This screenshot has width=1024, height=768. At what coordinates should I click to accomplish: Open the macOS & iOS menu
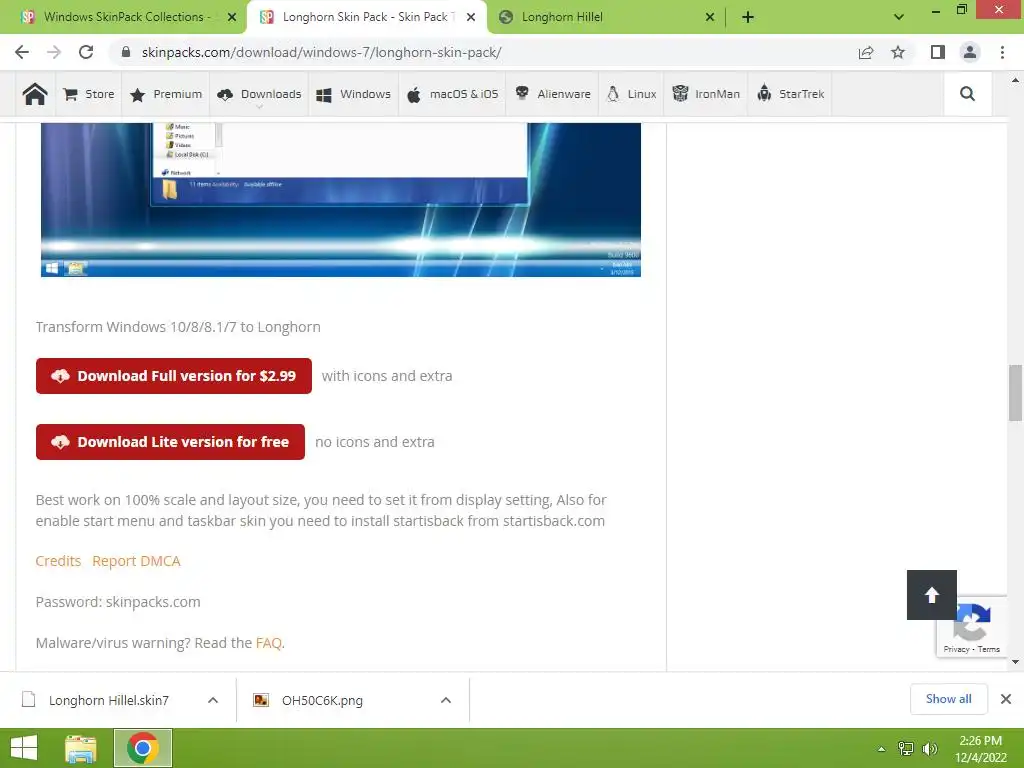(x=453, y=94)
